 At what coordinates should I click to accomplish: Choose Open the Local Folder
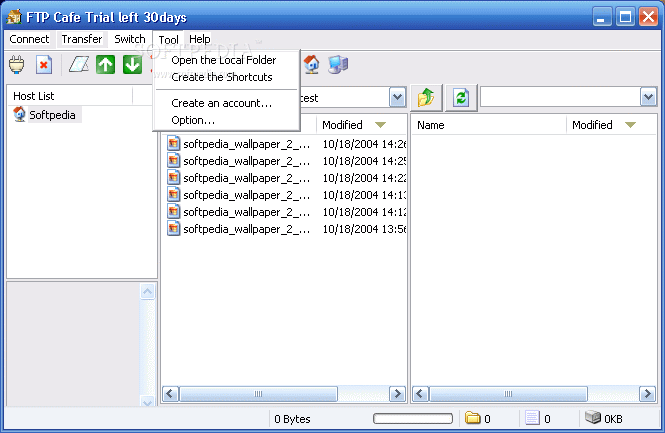tap(227, 60)
